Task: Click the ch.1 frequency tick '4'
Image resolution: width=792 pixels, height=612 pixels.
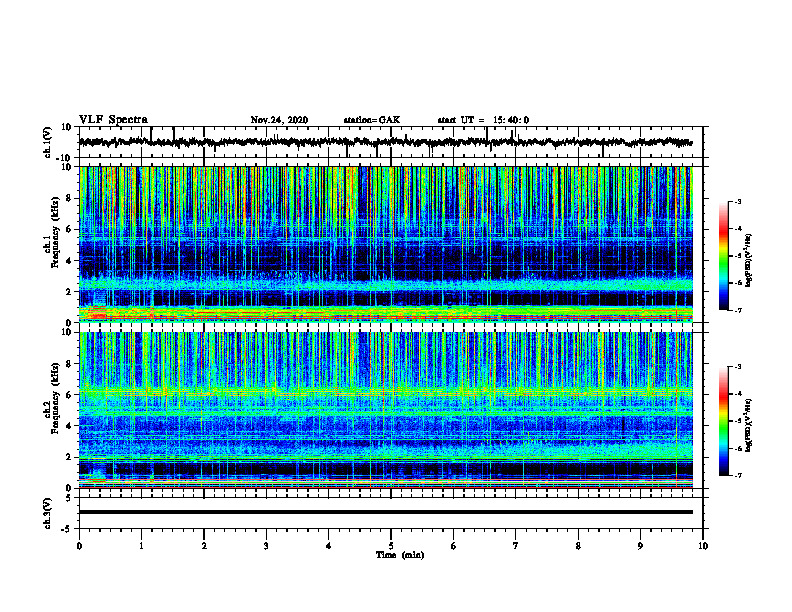Action: click(x=69, y=261)
